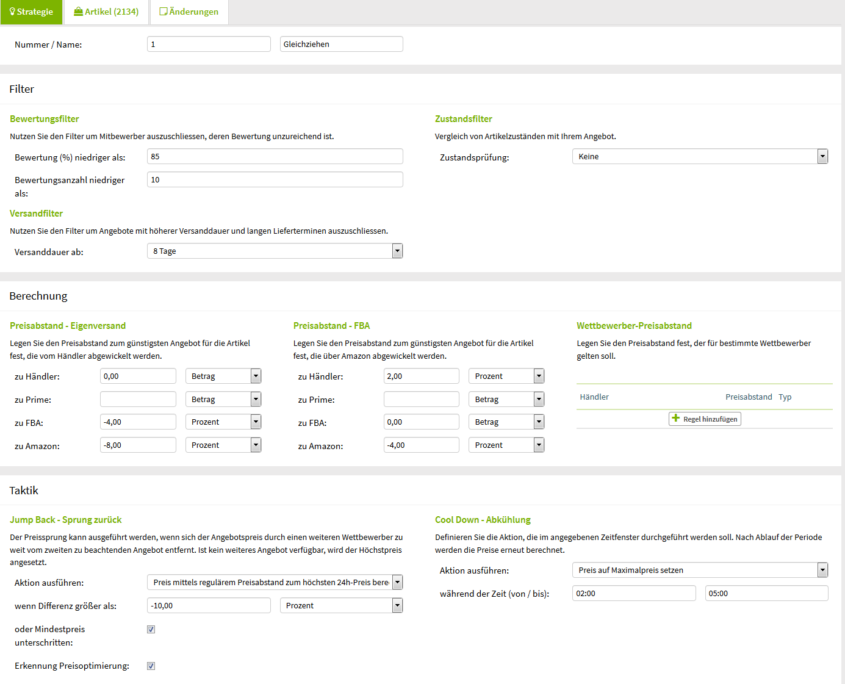This screenshot has height=684, width=845.
Task: Open the Versanddauer ab dropdown
Action: [275, 251]
